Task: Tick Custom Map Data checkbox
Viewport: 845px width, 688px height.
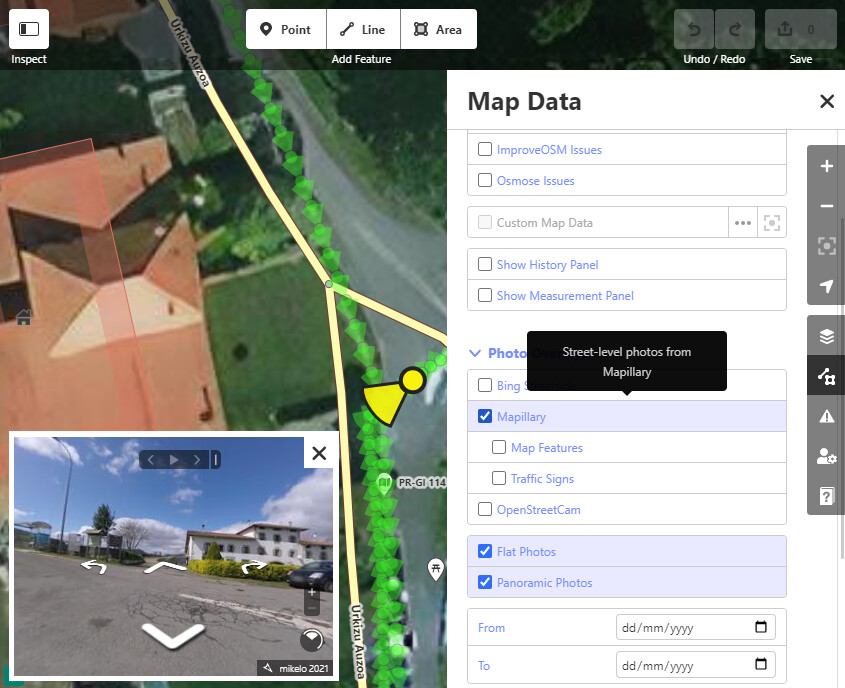Action: point(484,222)
